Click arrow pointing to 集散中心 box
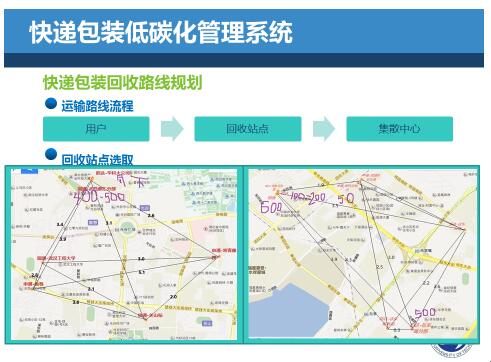Viewport: 491px width, 362px height. pyautogui.click(x=324, y=129)
